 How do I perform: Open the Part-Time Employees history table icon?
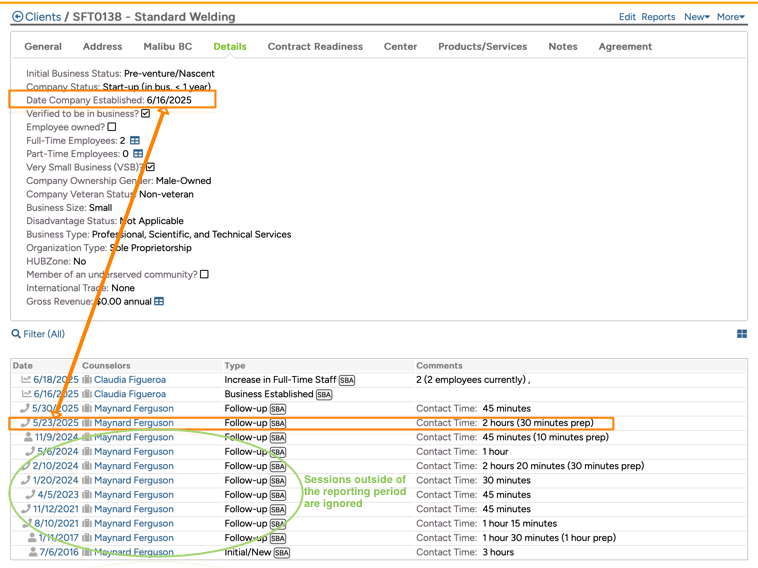point(138,154)
